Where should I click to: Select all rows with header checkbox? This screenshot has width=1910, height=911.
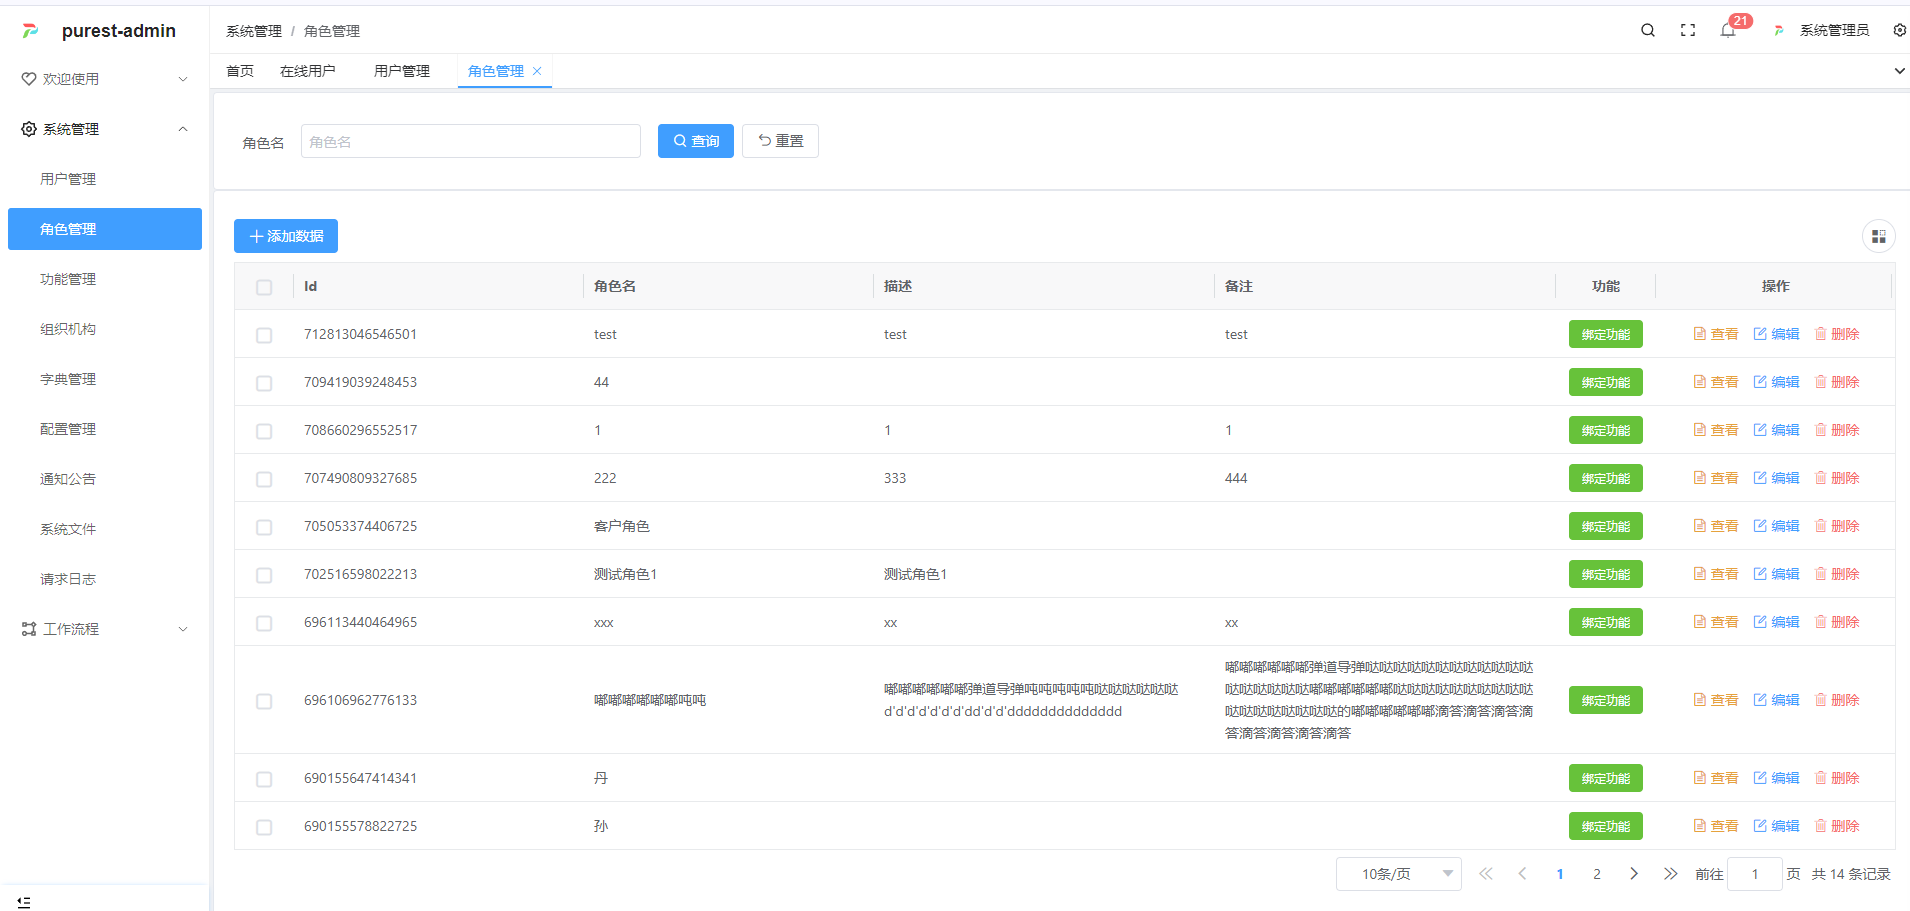(x=264, y=287)
